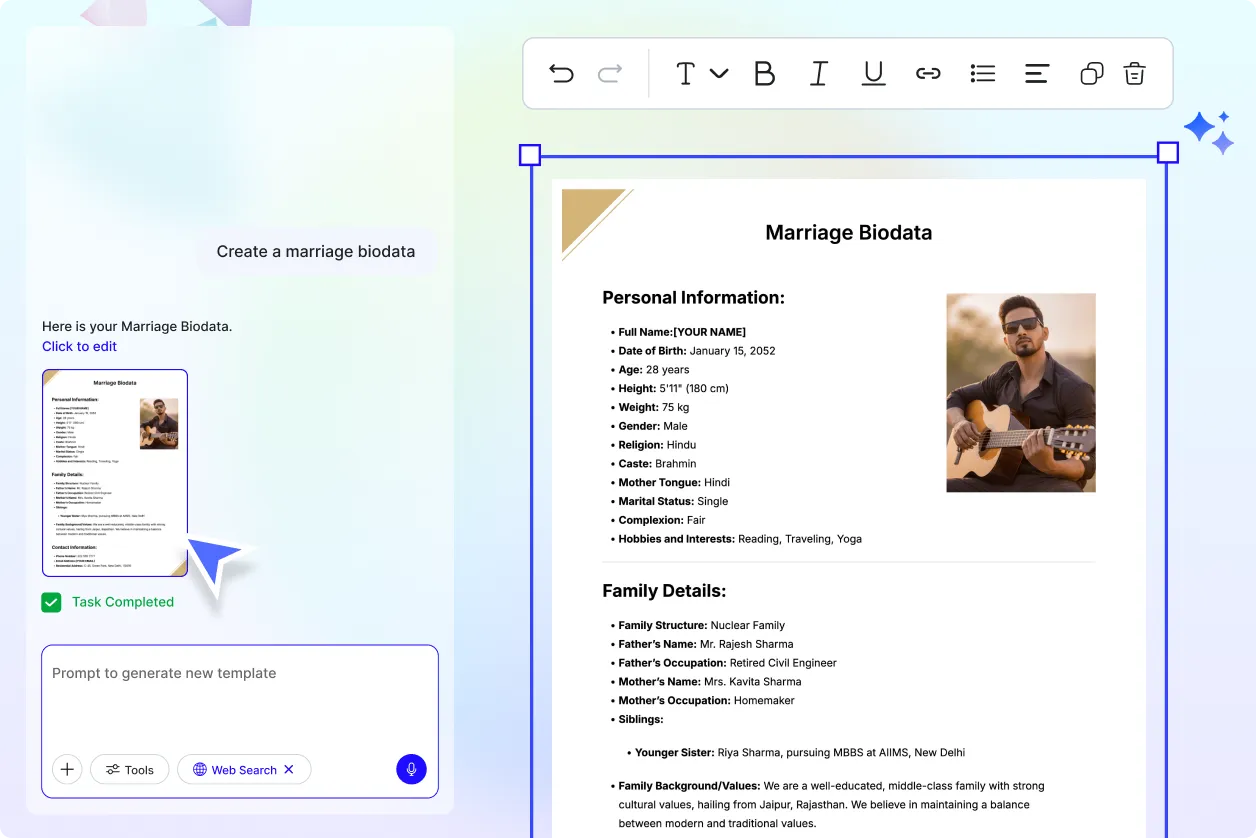Redo the last undone edit

click(610, 73)
